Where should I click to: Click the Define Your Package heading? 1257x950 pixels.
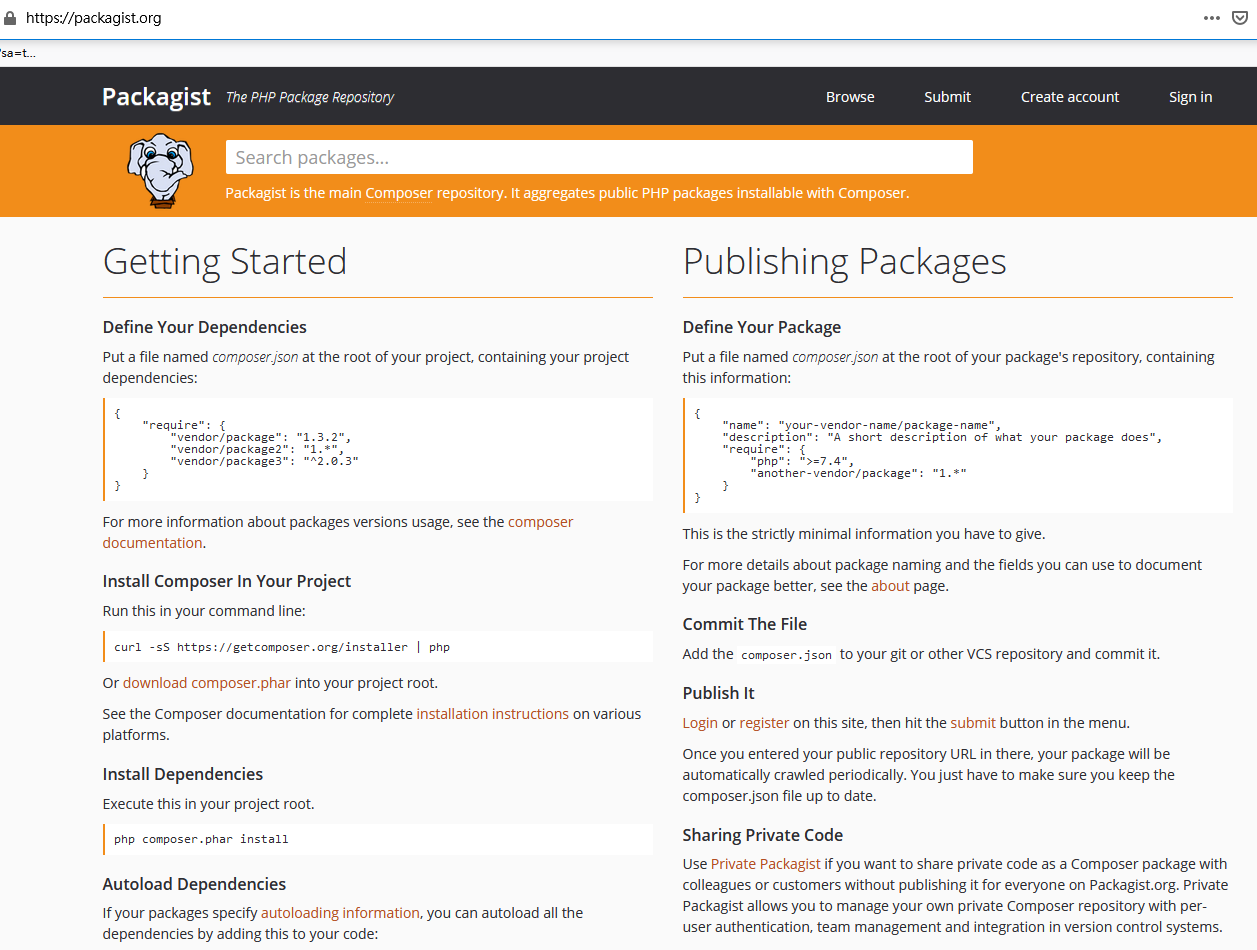[762, 327]
